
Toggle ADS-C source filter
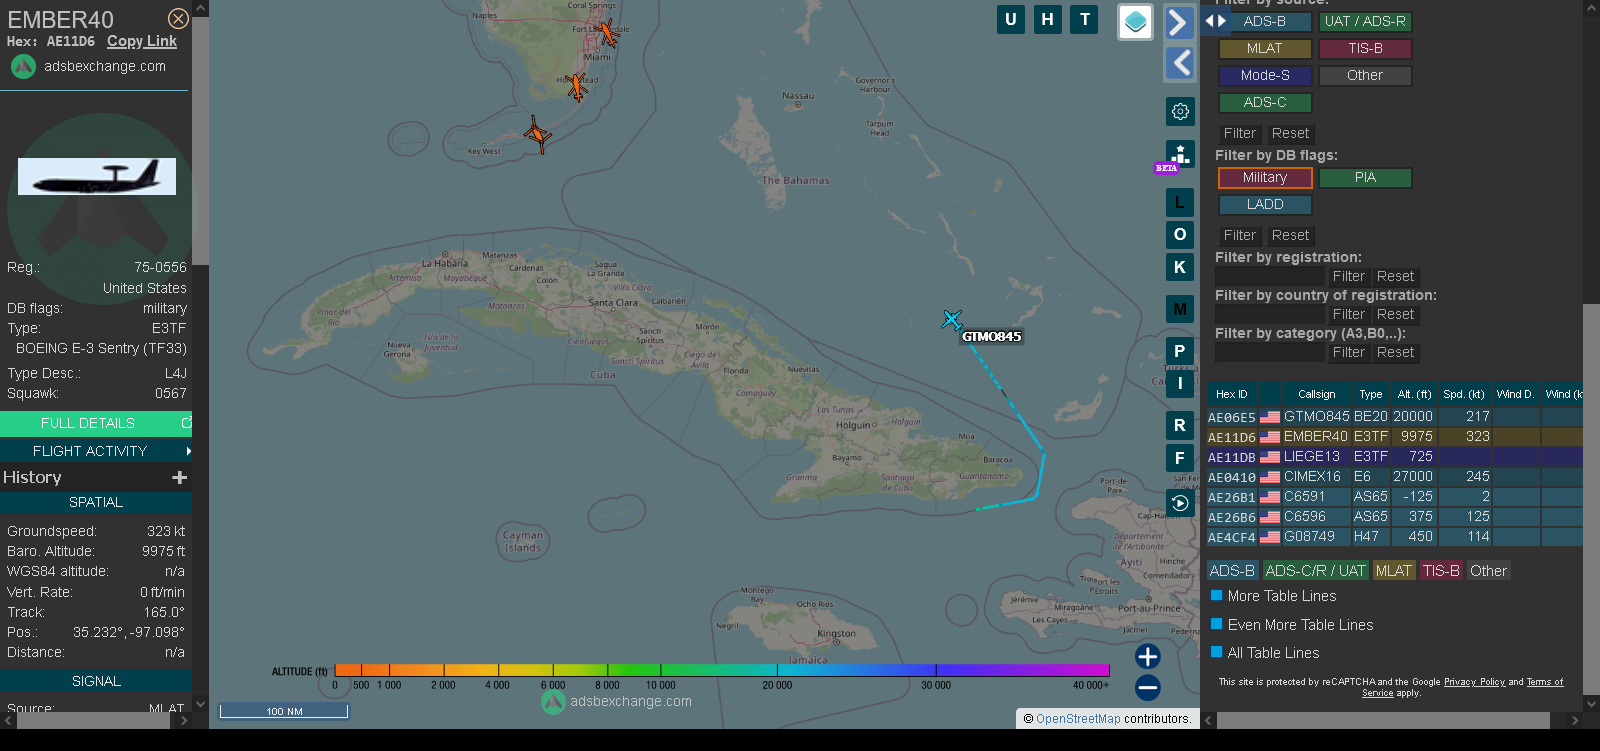coord(1265,102)
